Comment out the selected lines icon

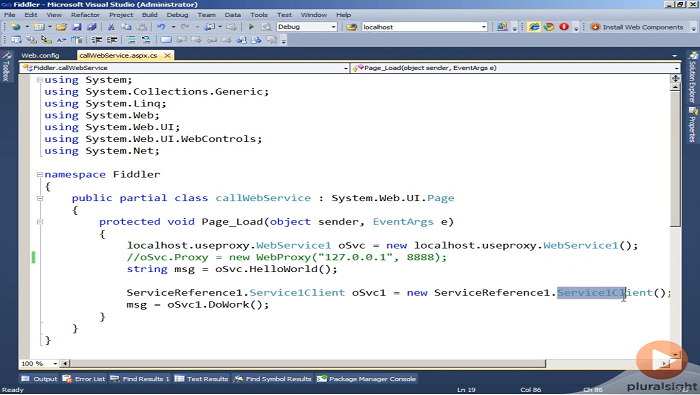click(x=131, y=40)
